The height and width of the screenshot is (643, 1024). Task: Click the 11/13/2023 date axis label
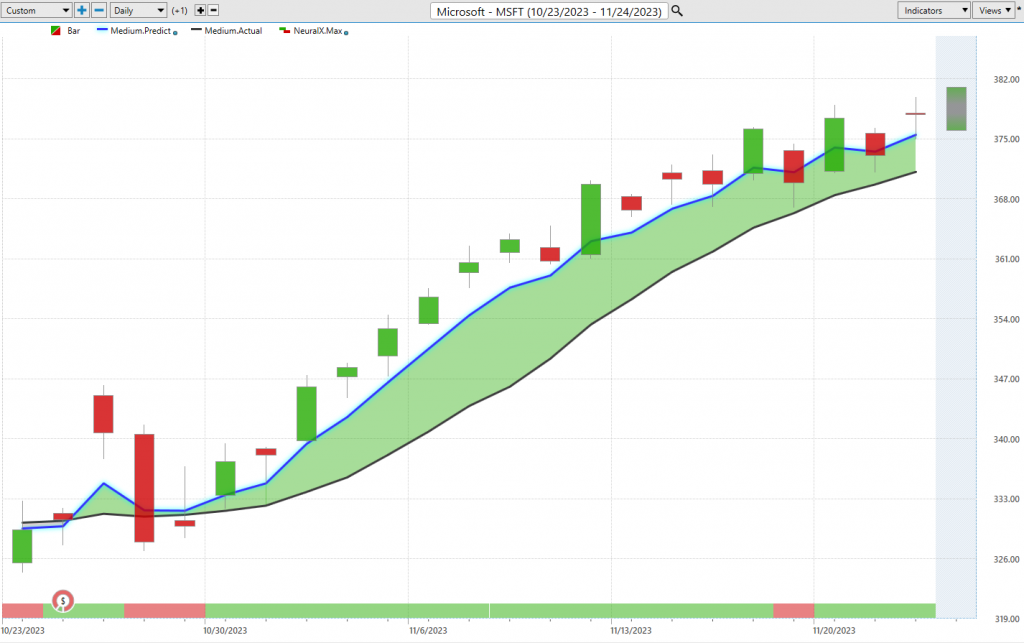(631, 631)
